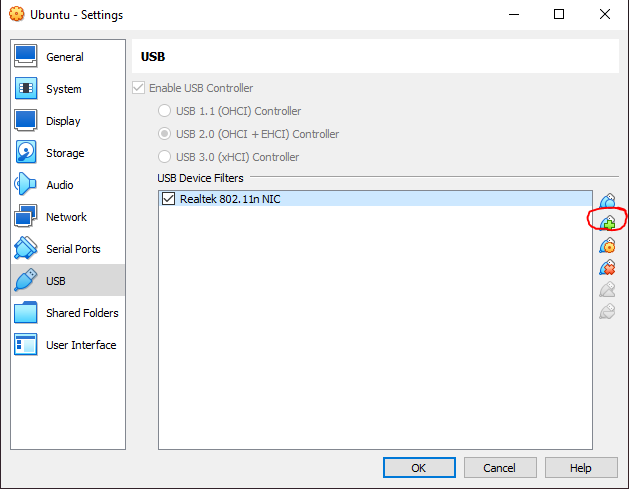Click the Audio speaker icon in sidebar
The height and width of the screenshot is (489, 629).
pyautogui.click(x=25, y=184)
